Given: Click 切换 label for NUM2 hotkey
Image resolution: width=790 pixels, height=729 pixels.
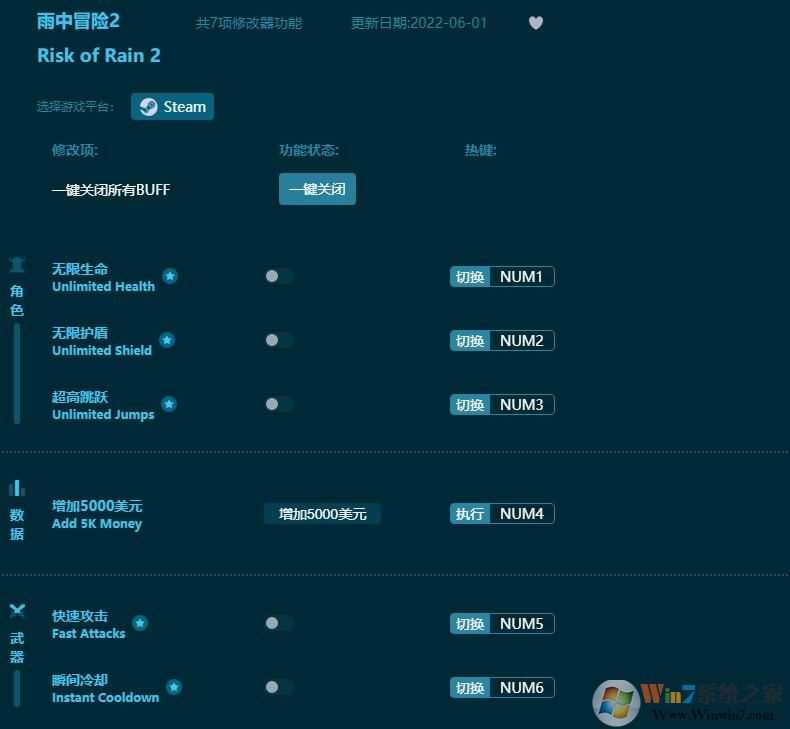Looking at the screenshot, I should coord(470,341).
